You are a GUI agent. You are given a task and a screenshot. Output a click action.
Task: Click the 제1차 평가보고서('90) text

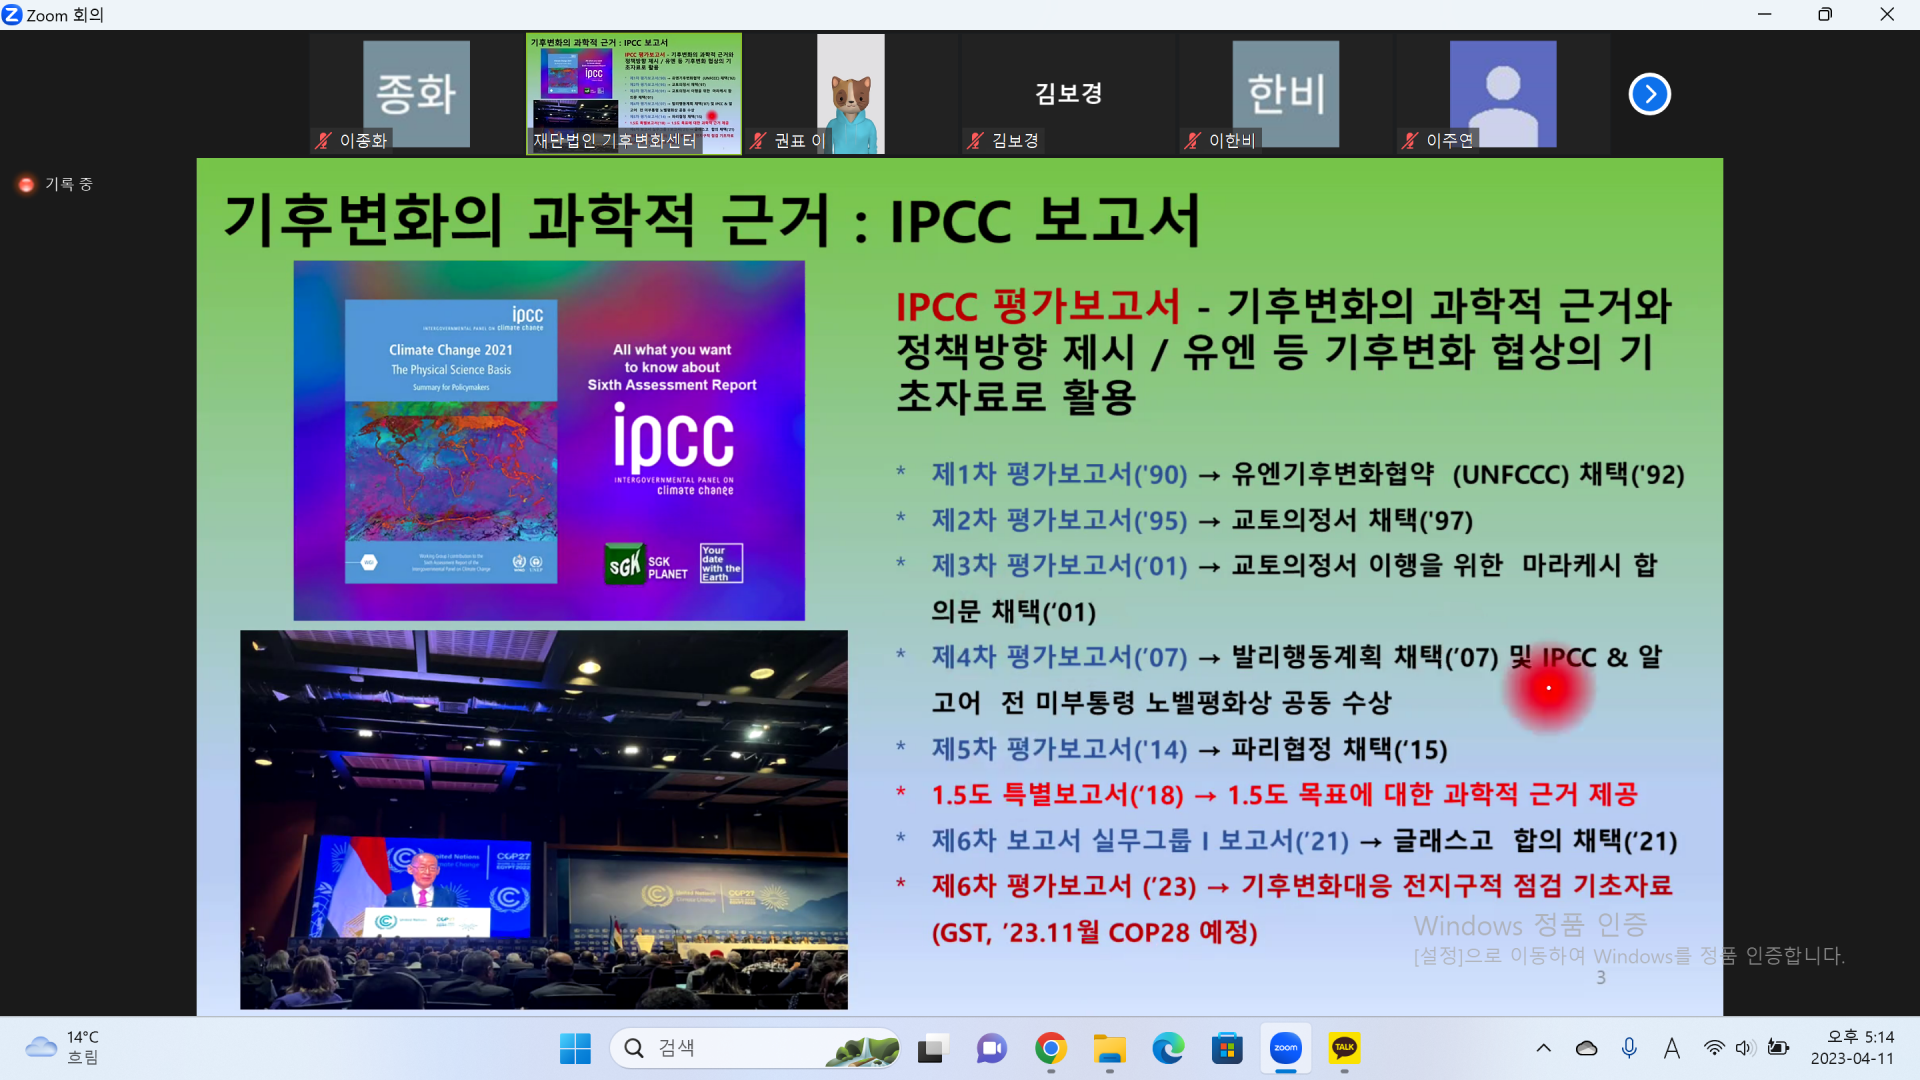click(x=1059, y=474)
